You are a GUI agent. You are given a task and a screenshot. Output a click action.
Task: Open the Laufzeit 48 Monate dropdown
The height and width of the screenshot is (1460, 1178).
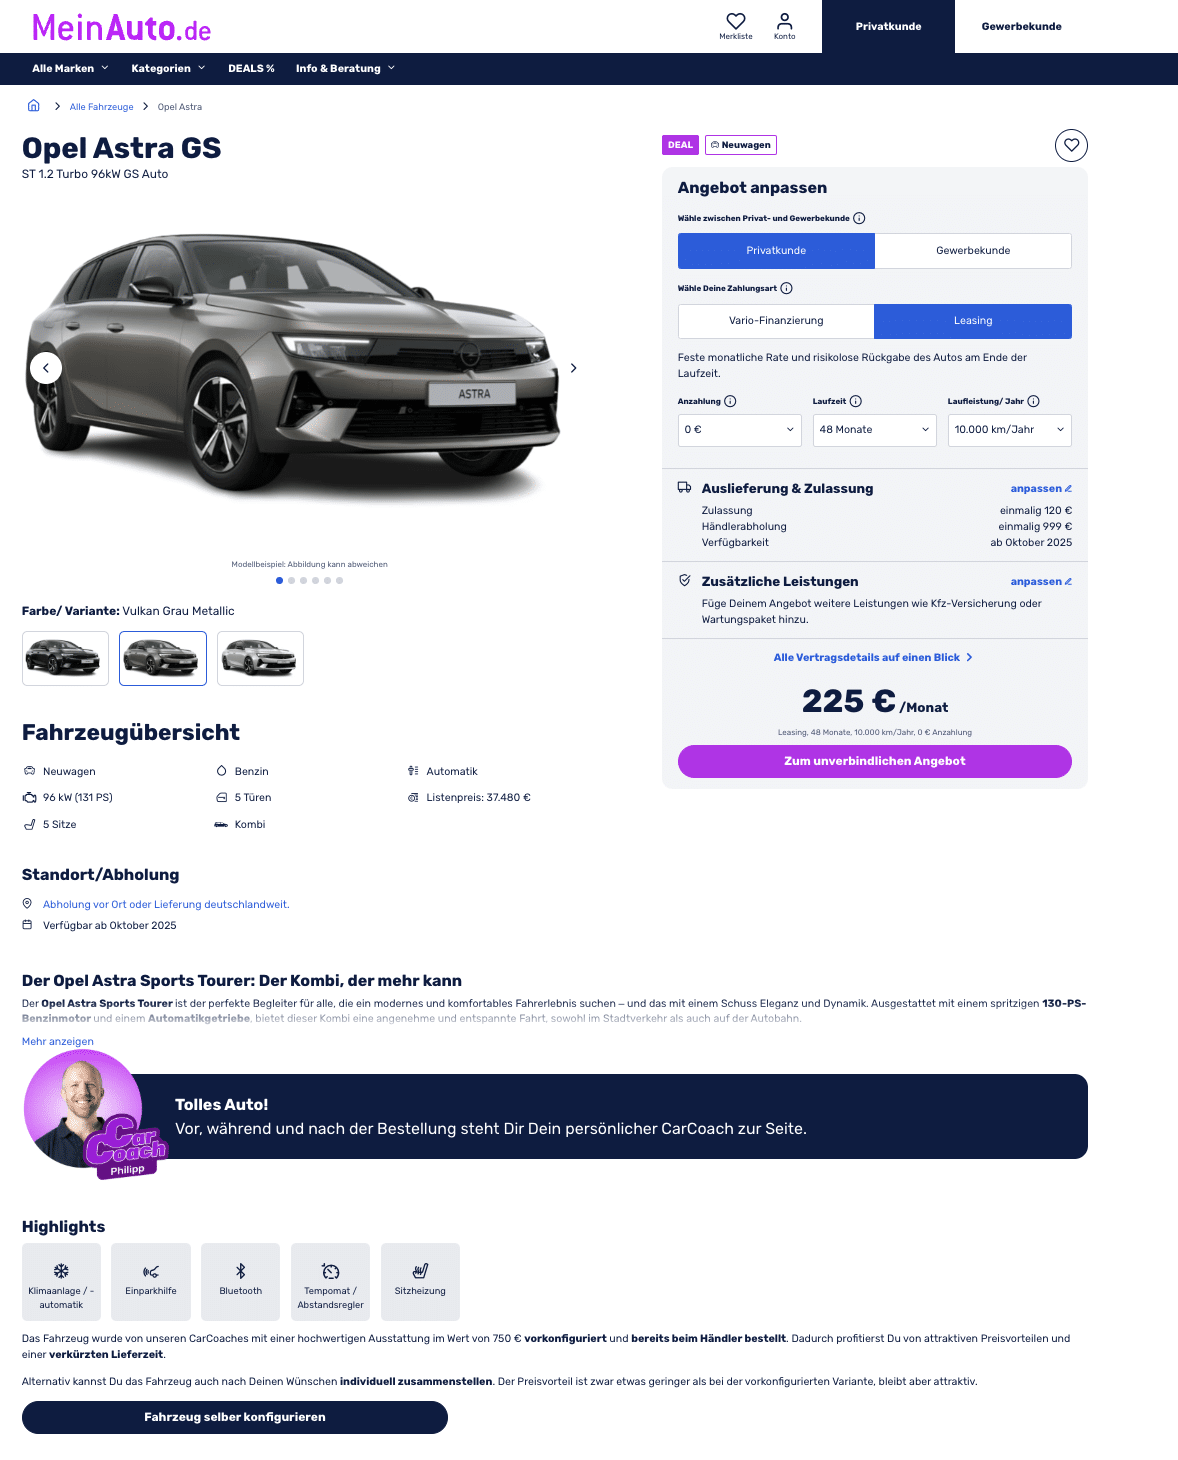pos(875,430)
